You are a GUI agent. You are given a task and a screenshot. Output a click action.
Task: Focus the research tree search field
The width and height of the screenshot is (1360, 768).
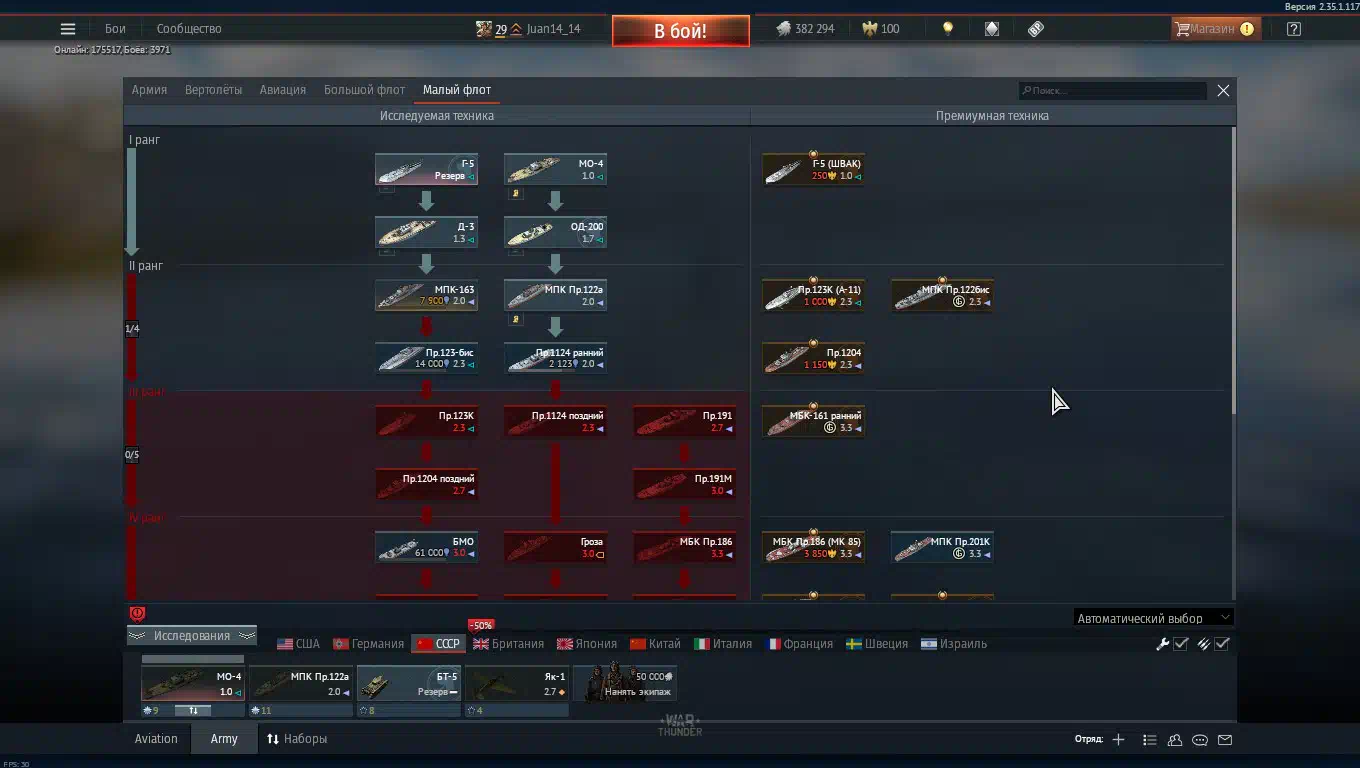pos(1113,90)
